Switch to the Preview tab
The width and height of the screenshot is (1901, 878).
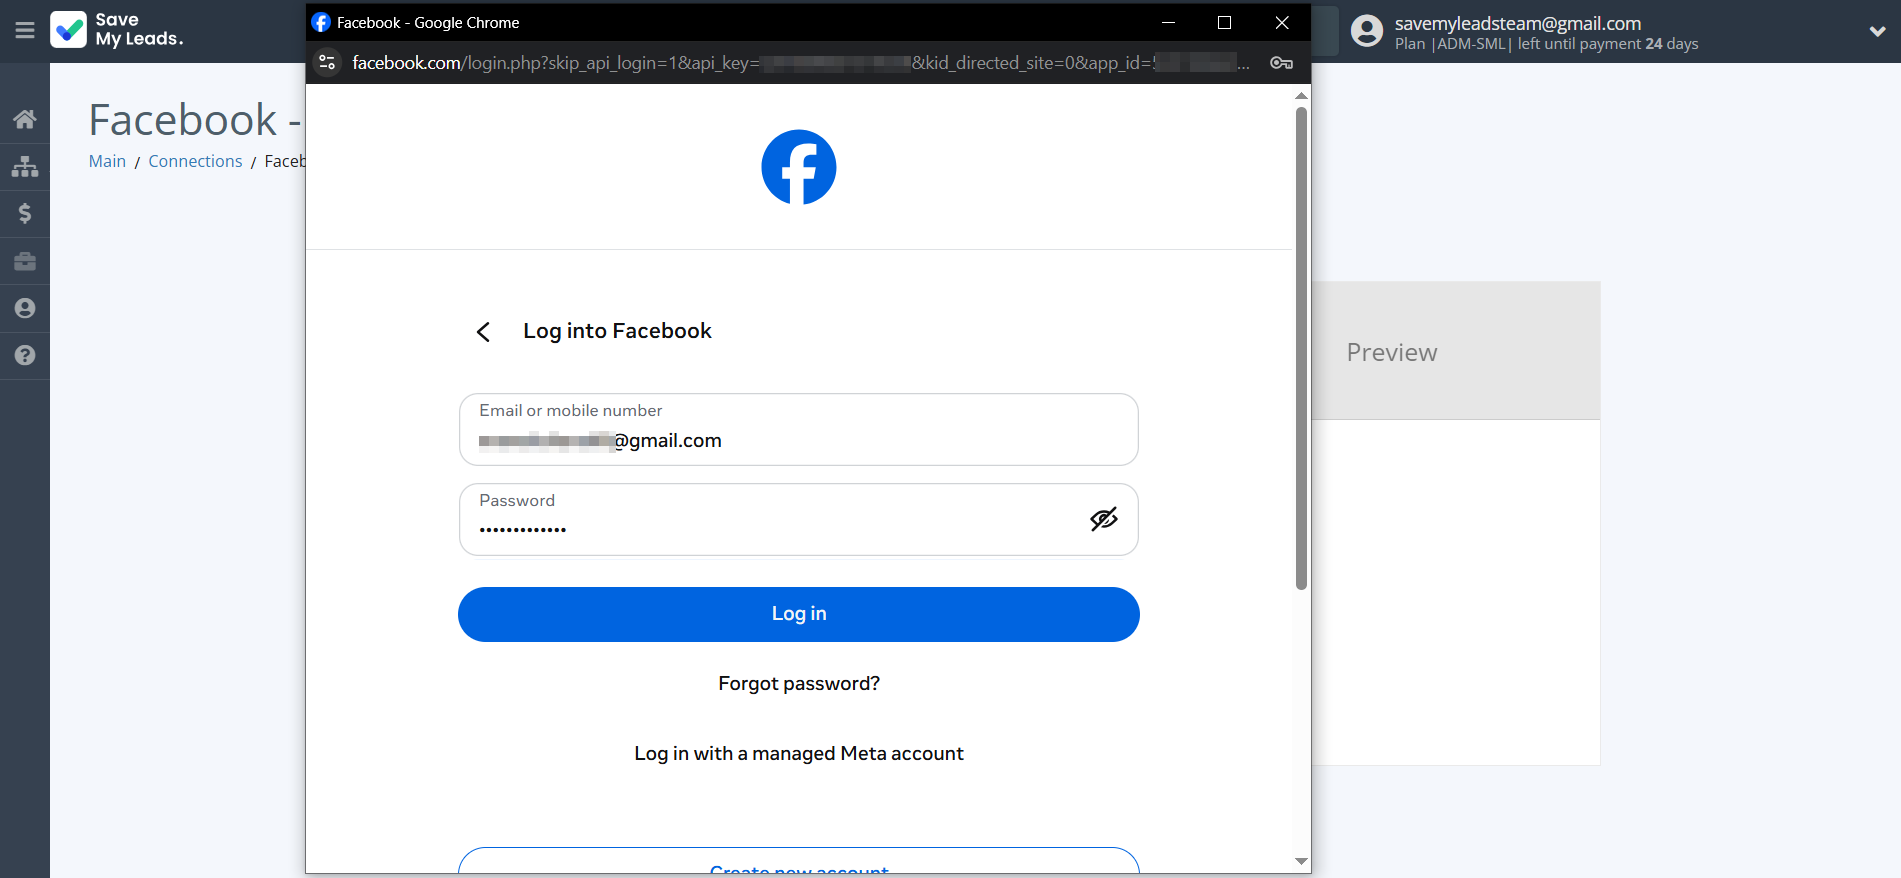coord(1391,352)
